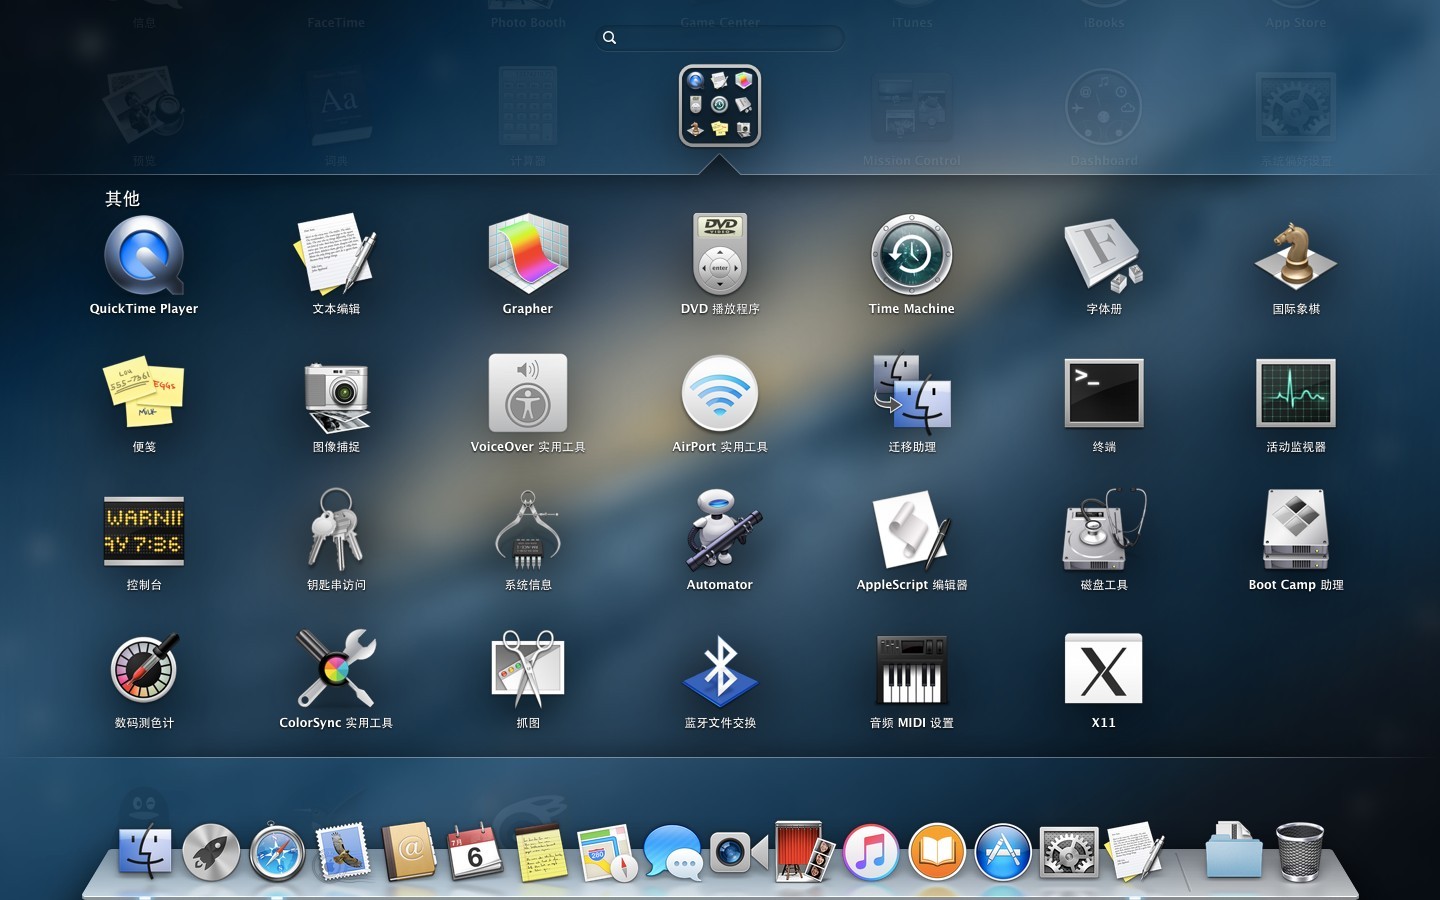The image size is (1440, 900).
Task: Open the Trash in the Dock
Action: tap(1300, 852)
